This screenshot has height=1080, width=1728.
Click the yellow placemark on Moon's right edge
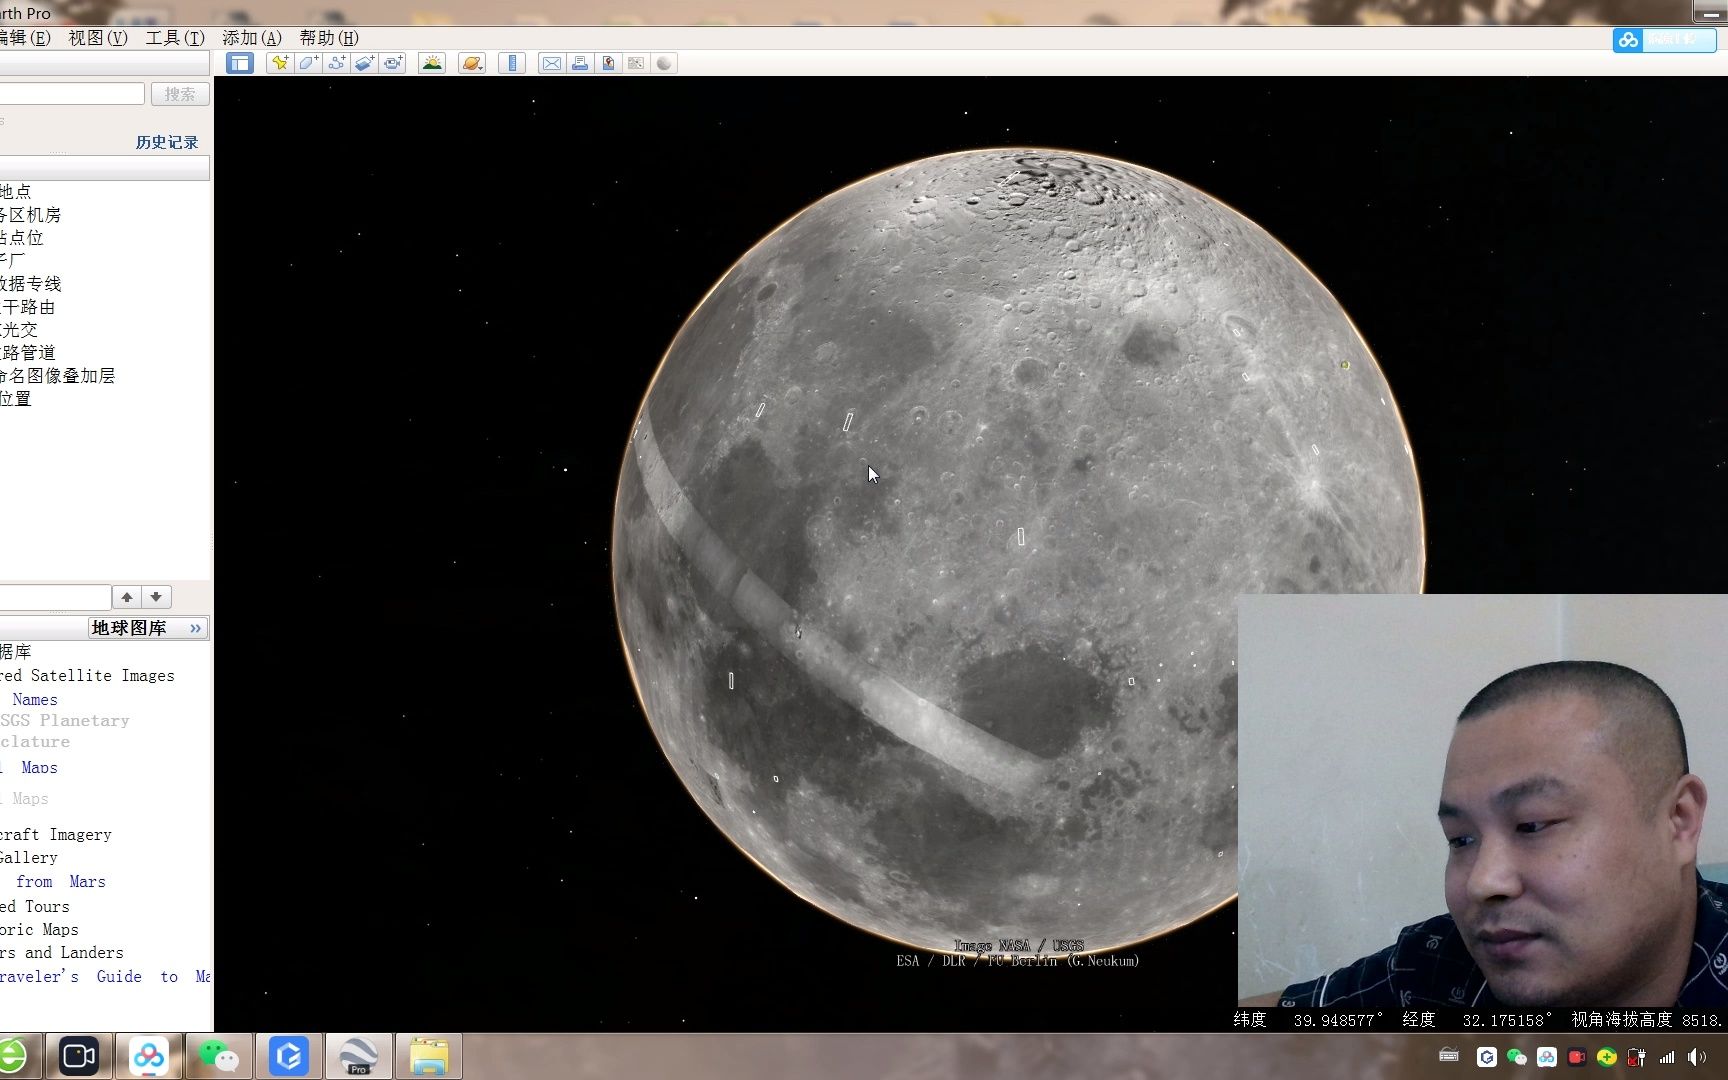pyautogui.click(x=1345, y=365)
